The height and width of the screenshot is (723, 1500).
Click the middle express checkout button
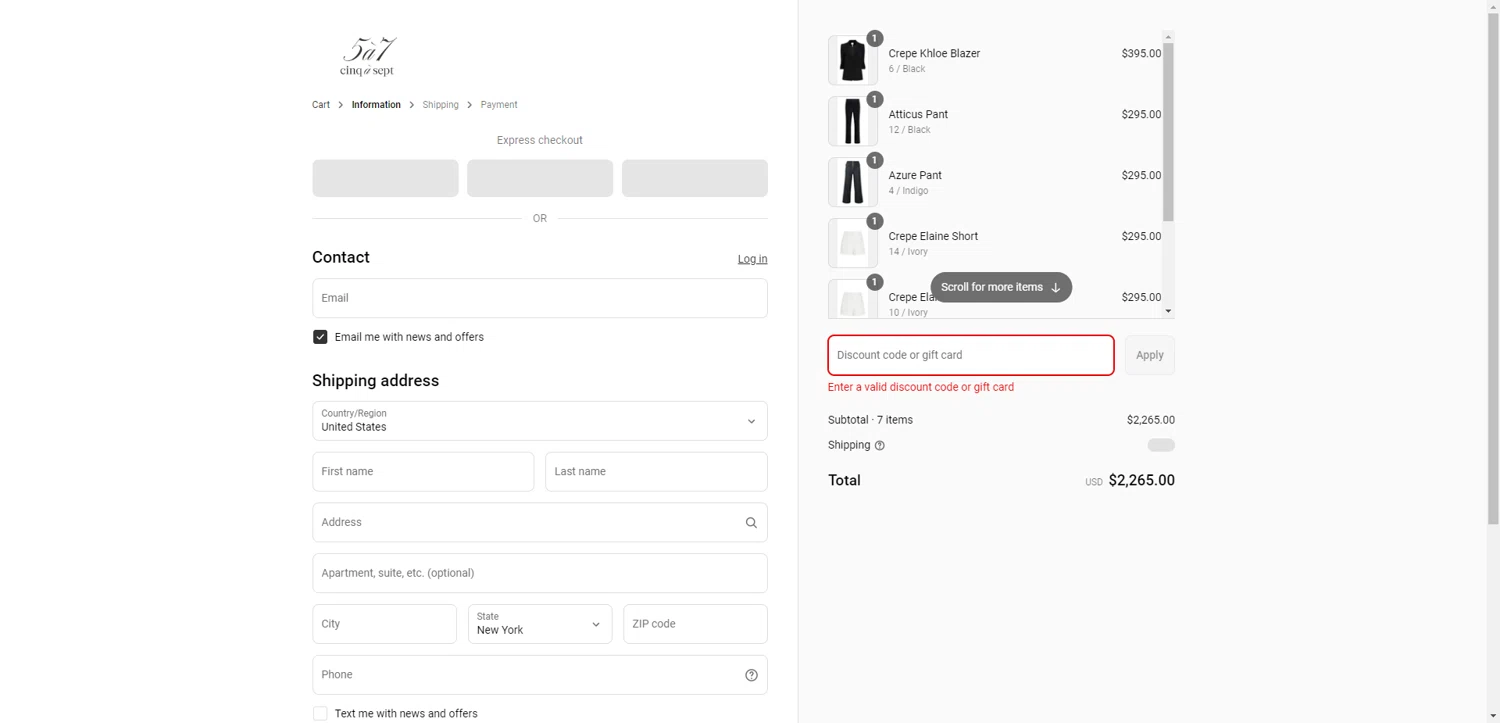[x=540, y=178]
